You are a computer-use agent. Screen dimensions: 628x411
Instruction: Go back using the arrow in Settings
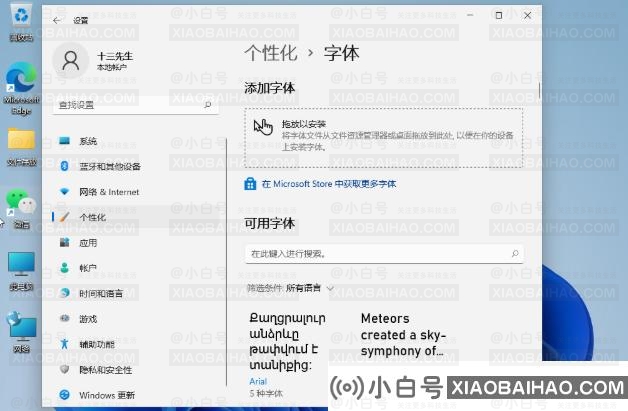pyautogui.click(x=56, y=20)
